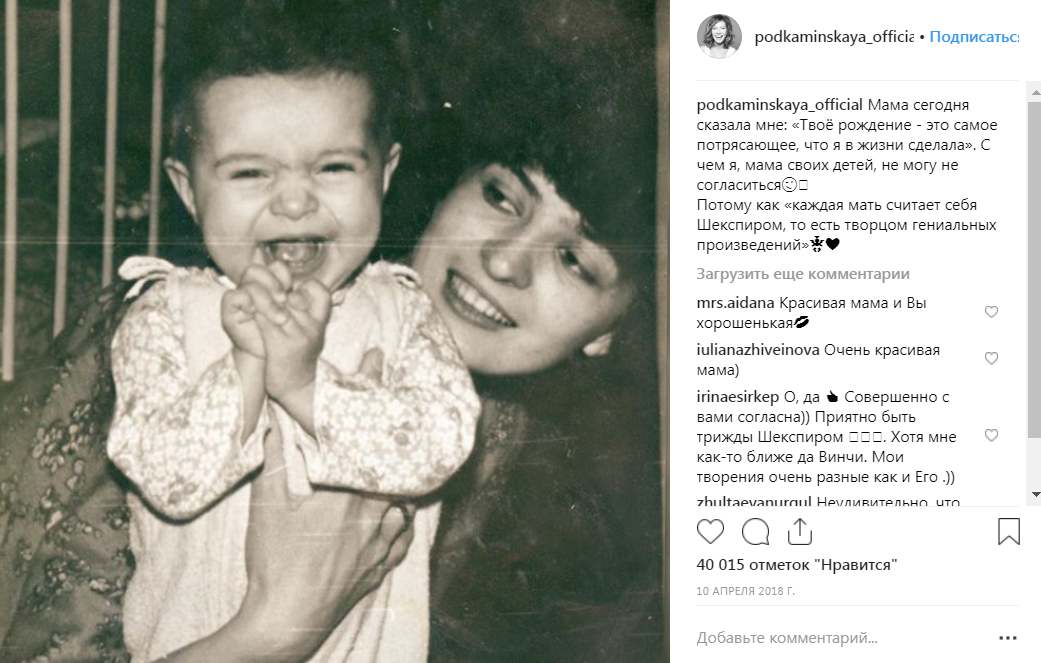Open the iulianazhiveinova profile link

758,350
